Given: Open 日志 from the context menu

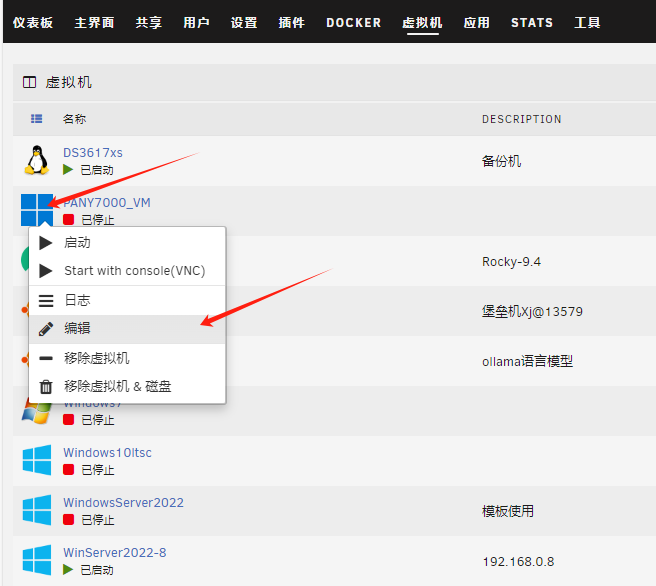Looking at the screenshot, I should click(x=77, y=300).
